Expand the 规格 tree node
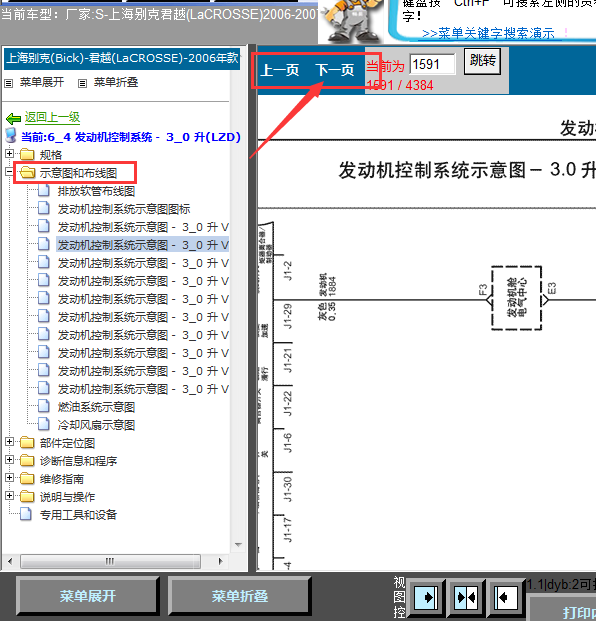 click(x=10, y=154)
